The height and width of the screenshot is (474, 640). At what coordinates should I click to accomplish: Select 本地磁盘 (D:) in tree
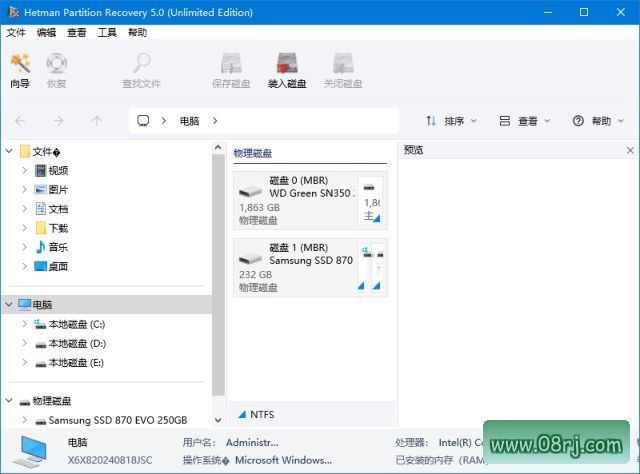70,343
